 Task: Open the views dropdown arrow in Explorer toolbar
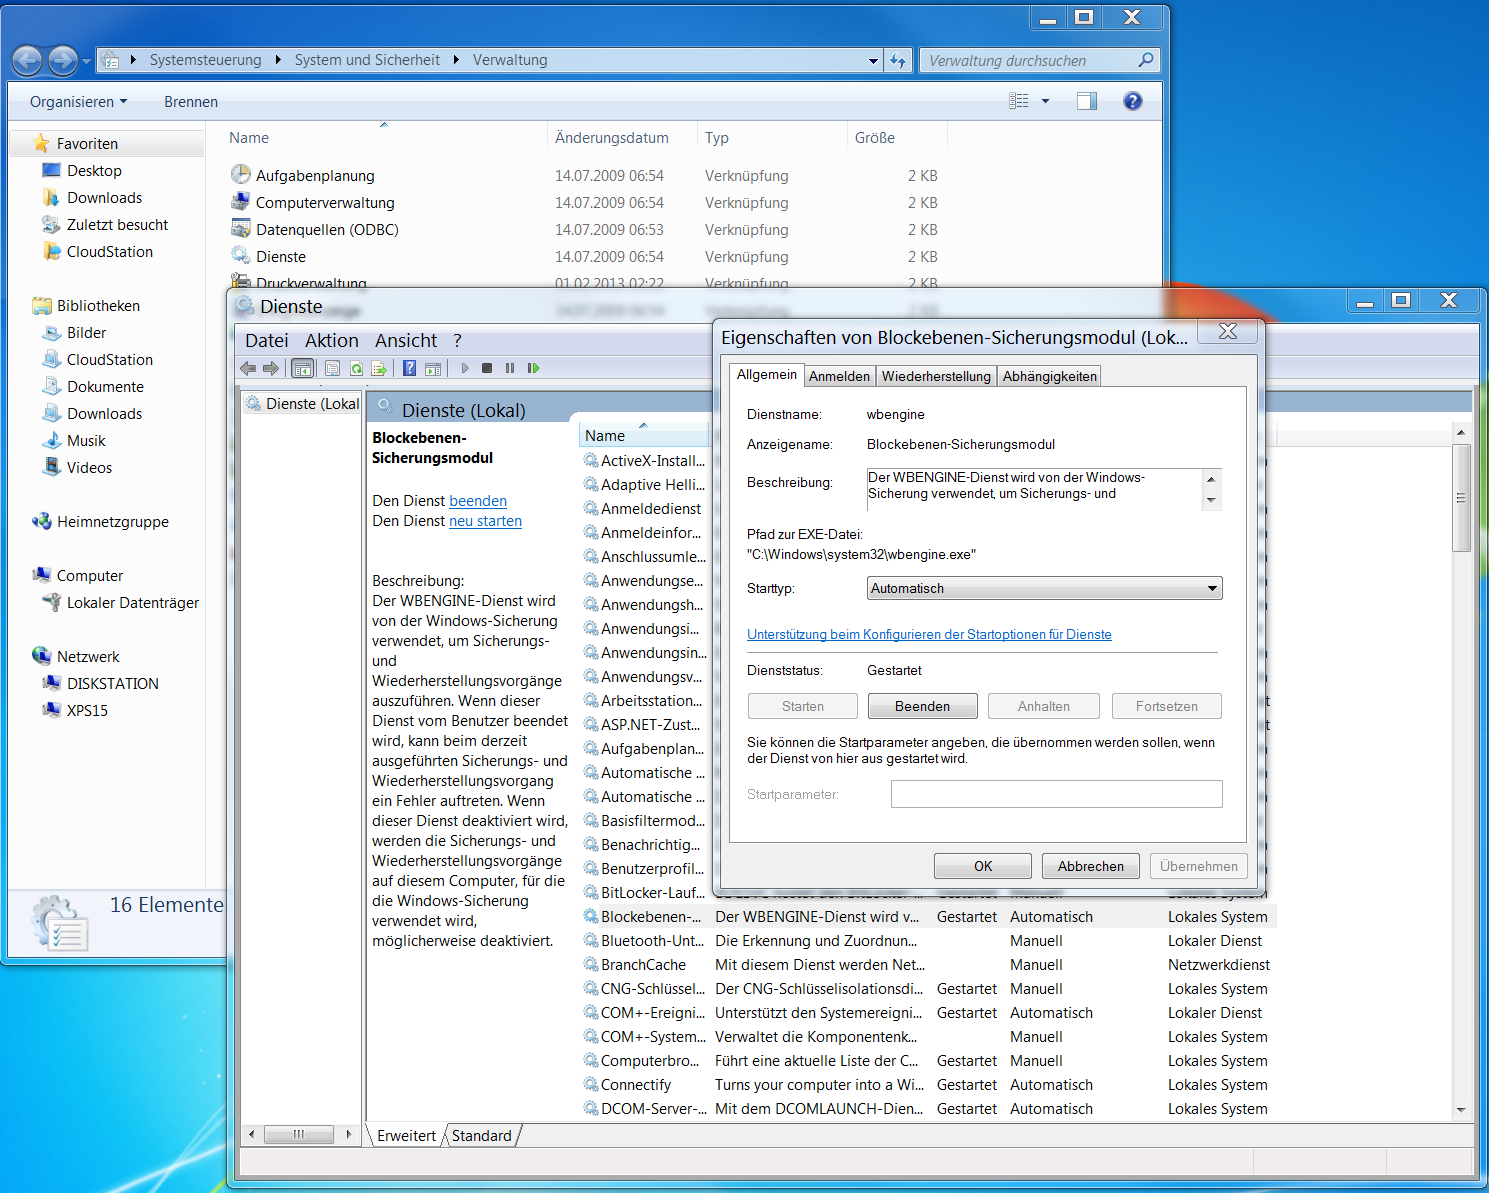pos(1043,101)
